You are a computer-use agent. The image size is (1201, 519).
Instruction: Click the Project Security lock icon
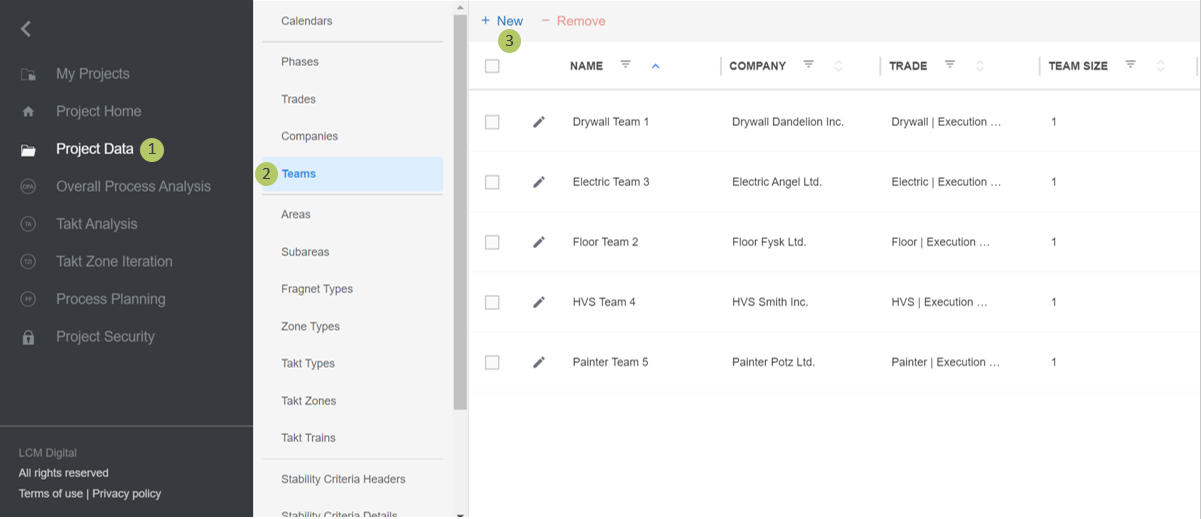[x=28, y=338]
